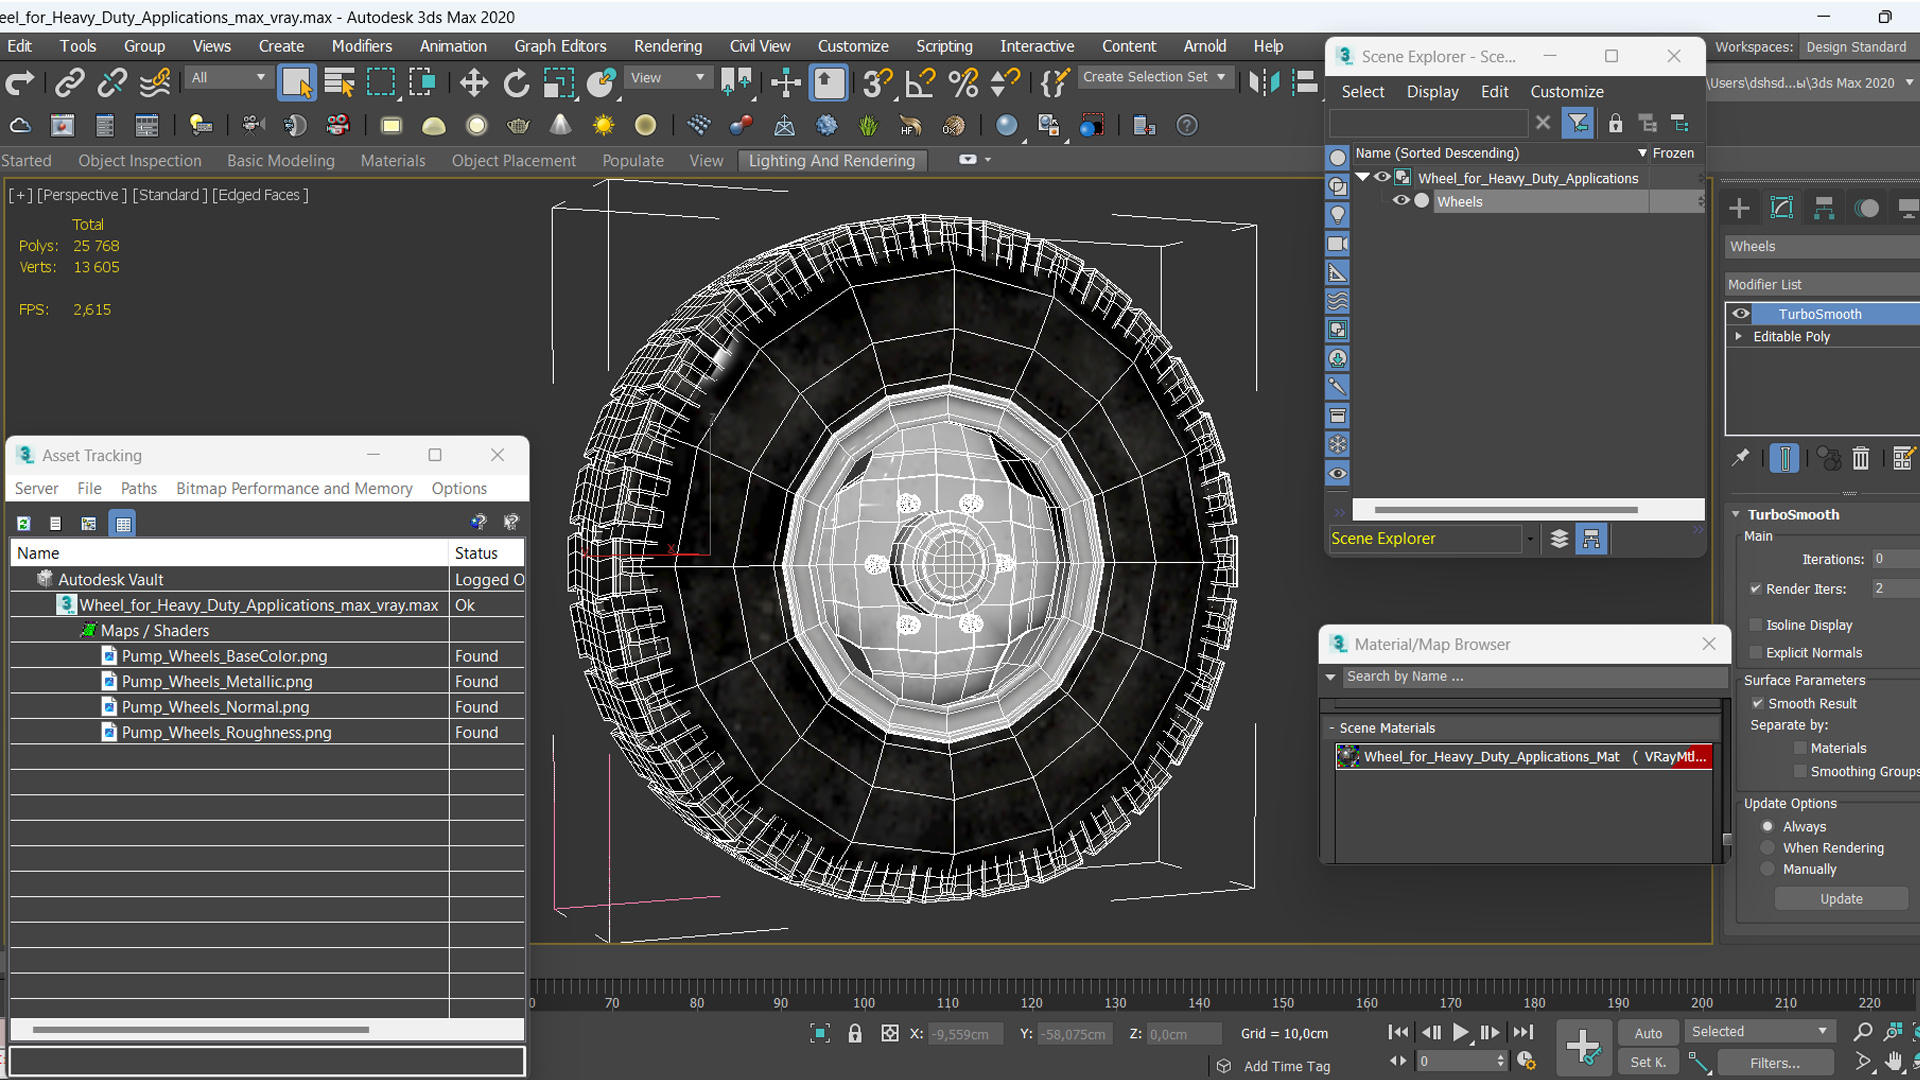This screenshot has width=1920, height=1080.
Task: Go to end of animation
Action: (x=1523, y=1033)
